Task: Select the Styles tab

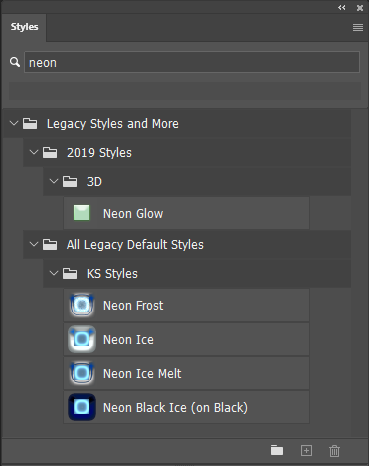Action: point(24,27)
